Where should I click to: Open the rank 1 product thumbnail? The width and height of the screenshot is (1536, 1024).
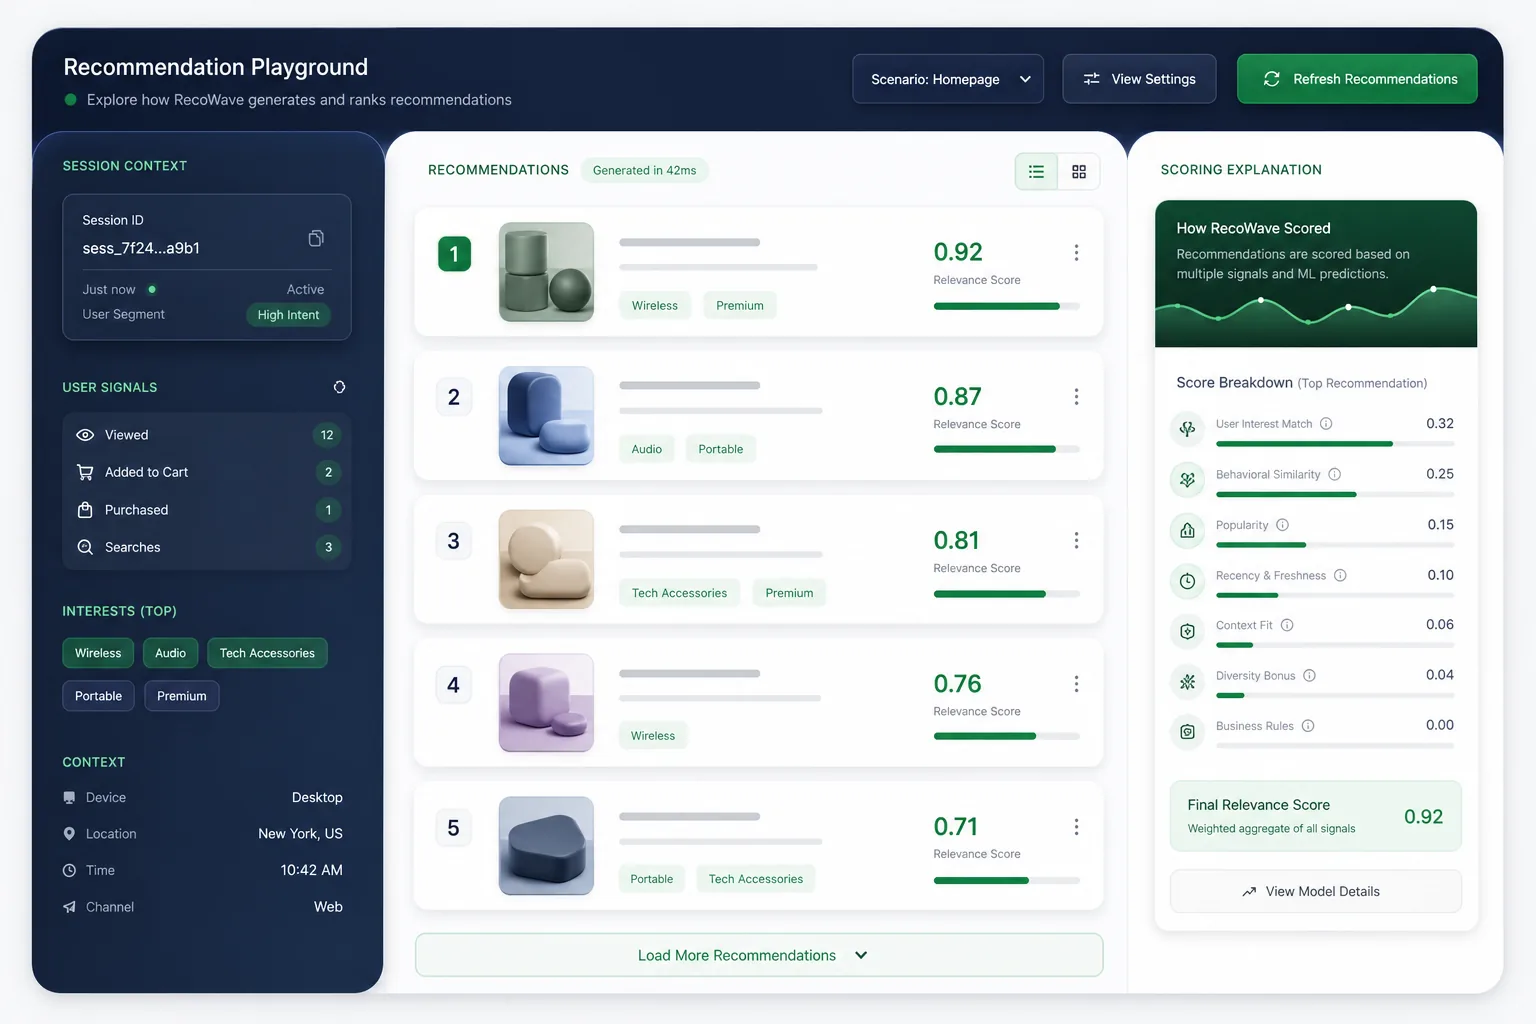(546, 272)
